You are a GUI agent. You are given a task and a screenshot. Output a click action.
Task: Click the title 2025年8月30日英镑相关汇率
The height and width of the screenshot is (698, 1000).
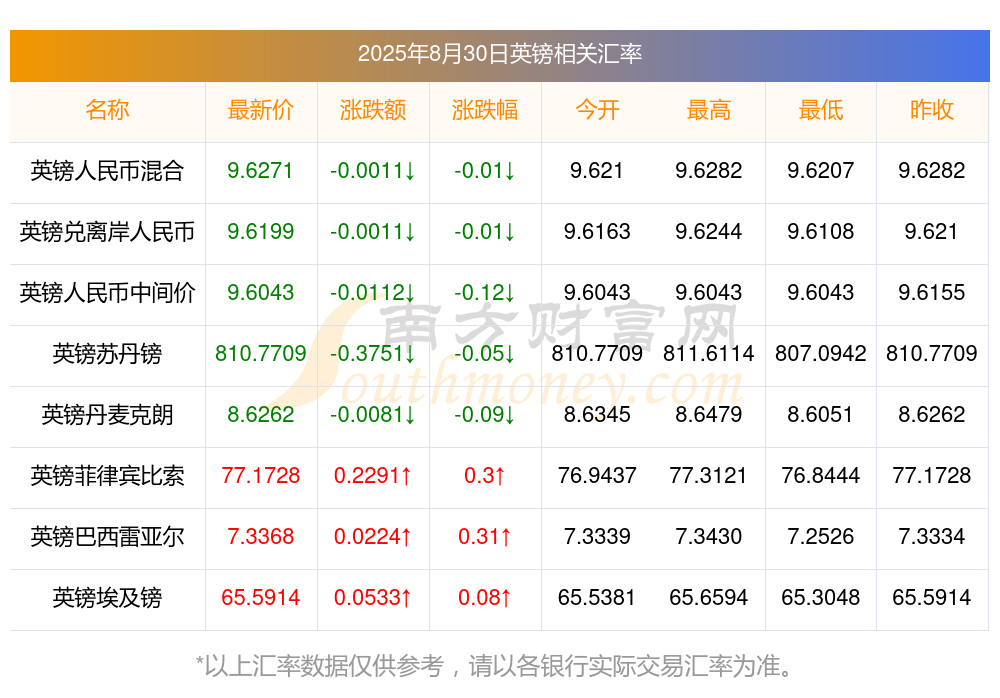click(x=499, y=54)
